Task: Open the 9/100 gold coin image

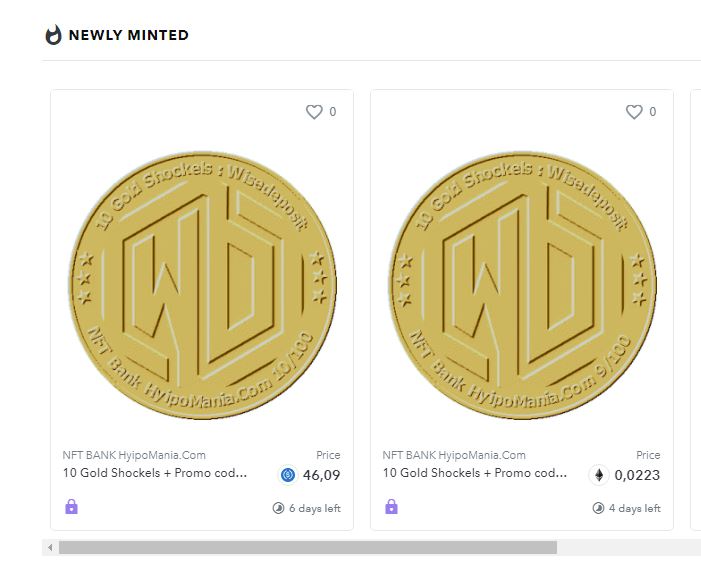Action: click(522, 285)
